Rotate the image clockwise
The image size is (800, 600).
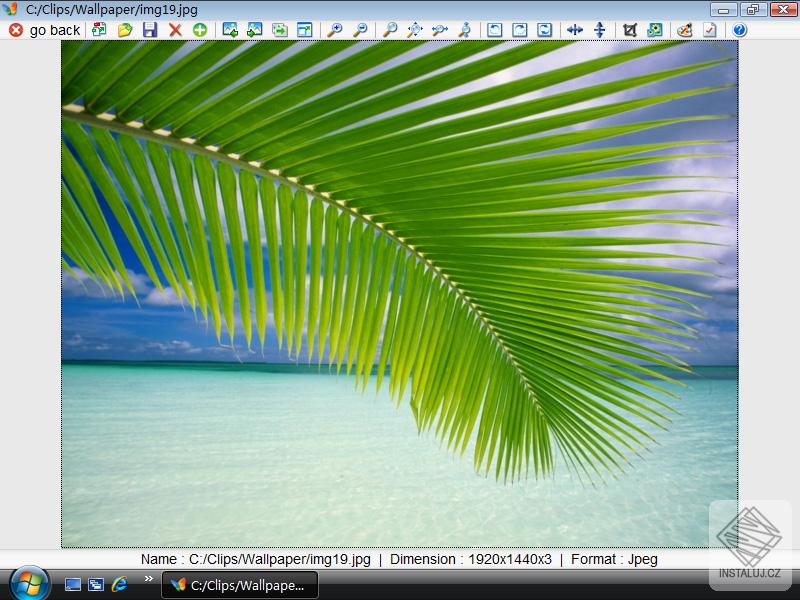(x=520, y=30)
